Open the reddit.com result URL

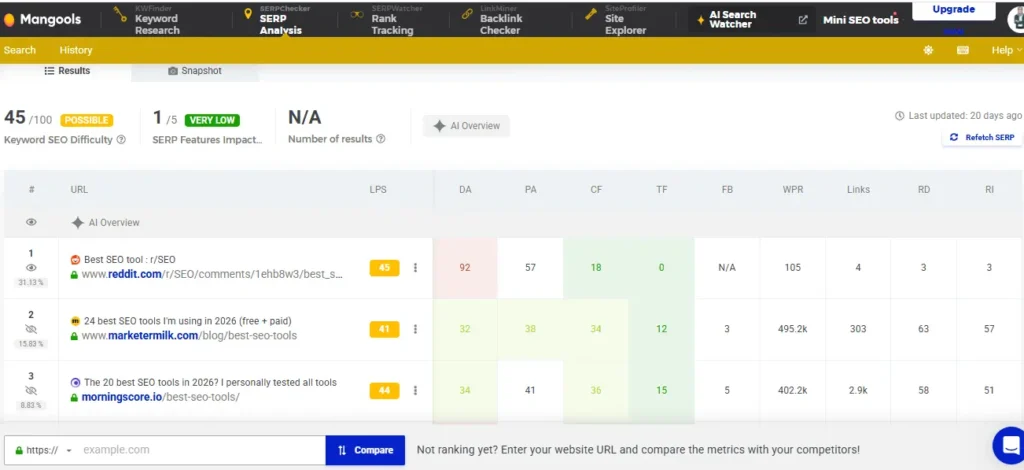(x=212, y=274)
